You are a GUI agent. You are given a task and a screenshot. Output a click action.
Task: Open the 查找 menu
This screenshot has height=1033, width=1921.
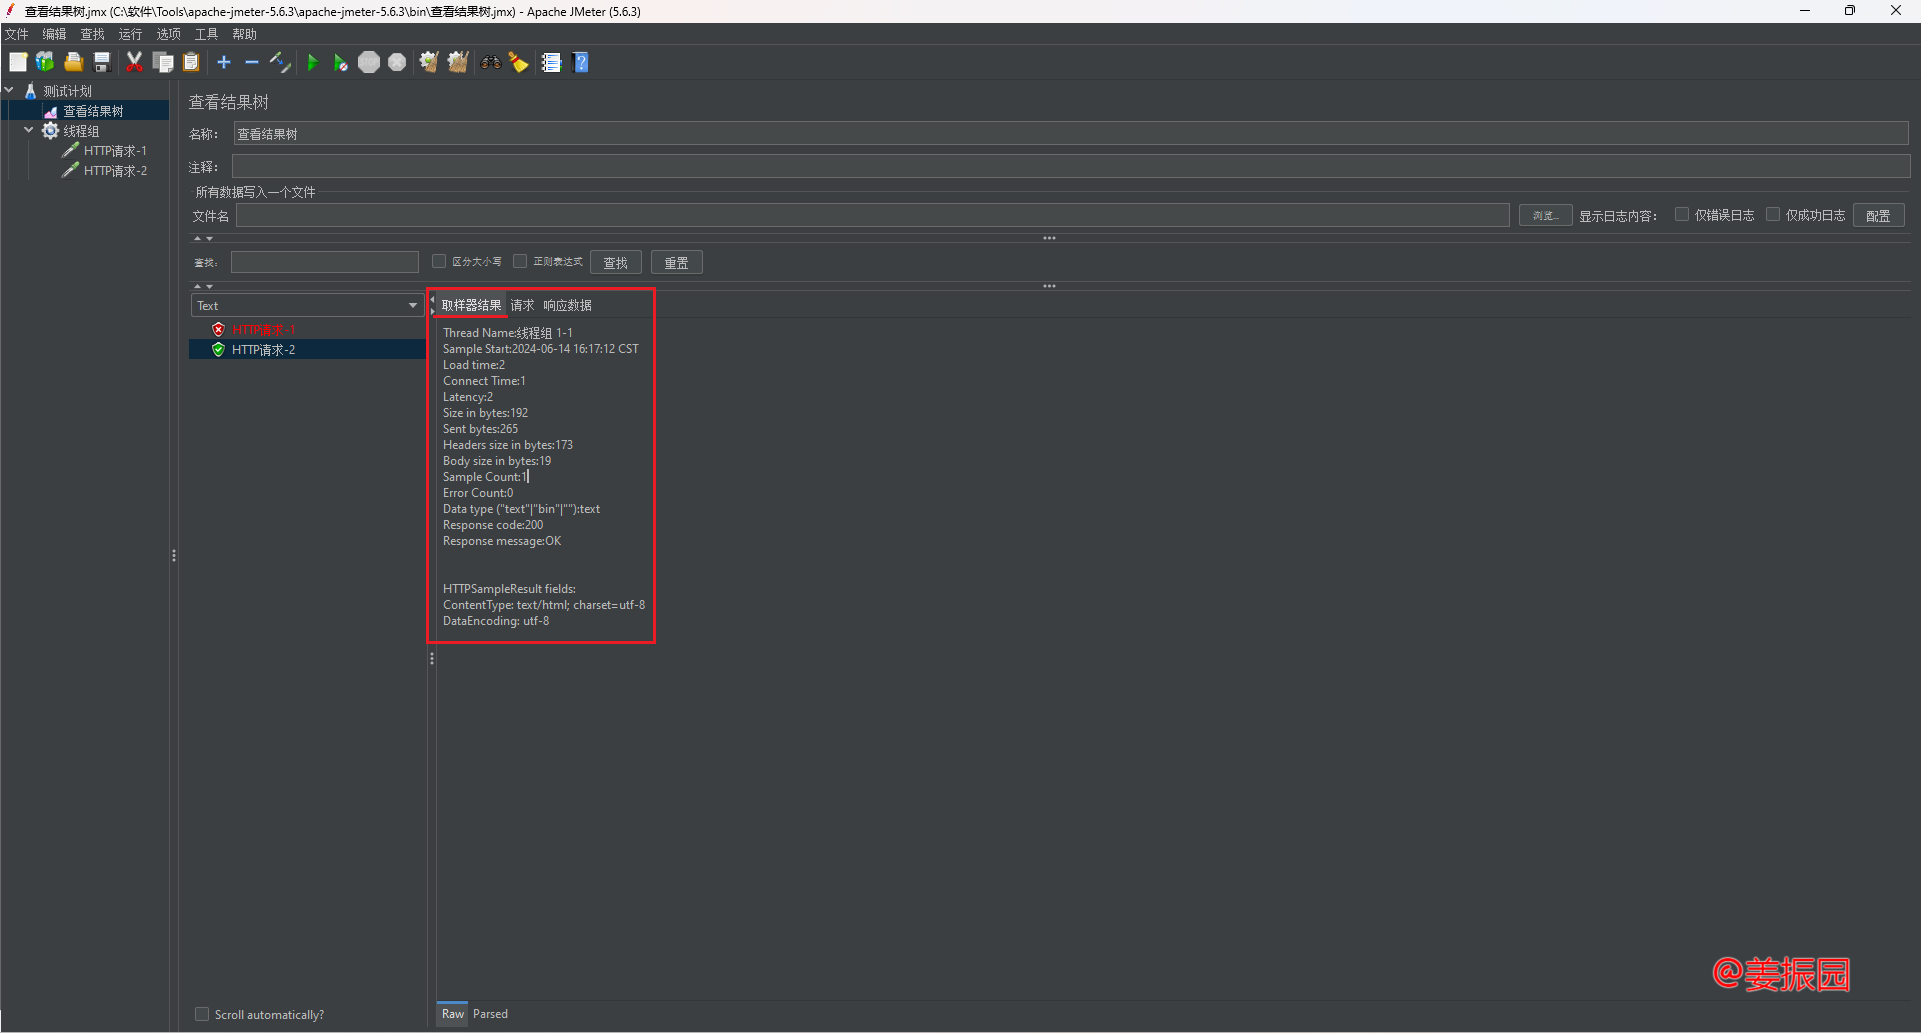92,34
